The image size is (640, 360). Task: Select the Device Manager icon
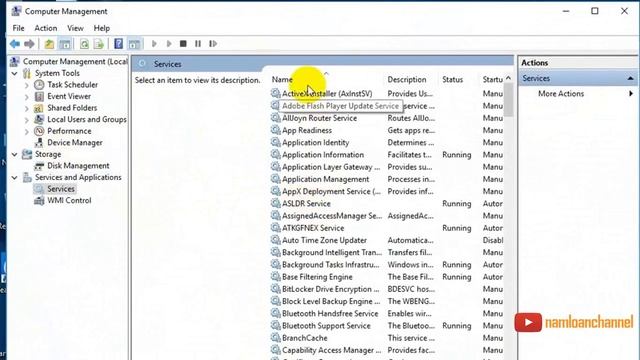click(x=39, y=143)
